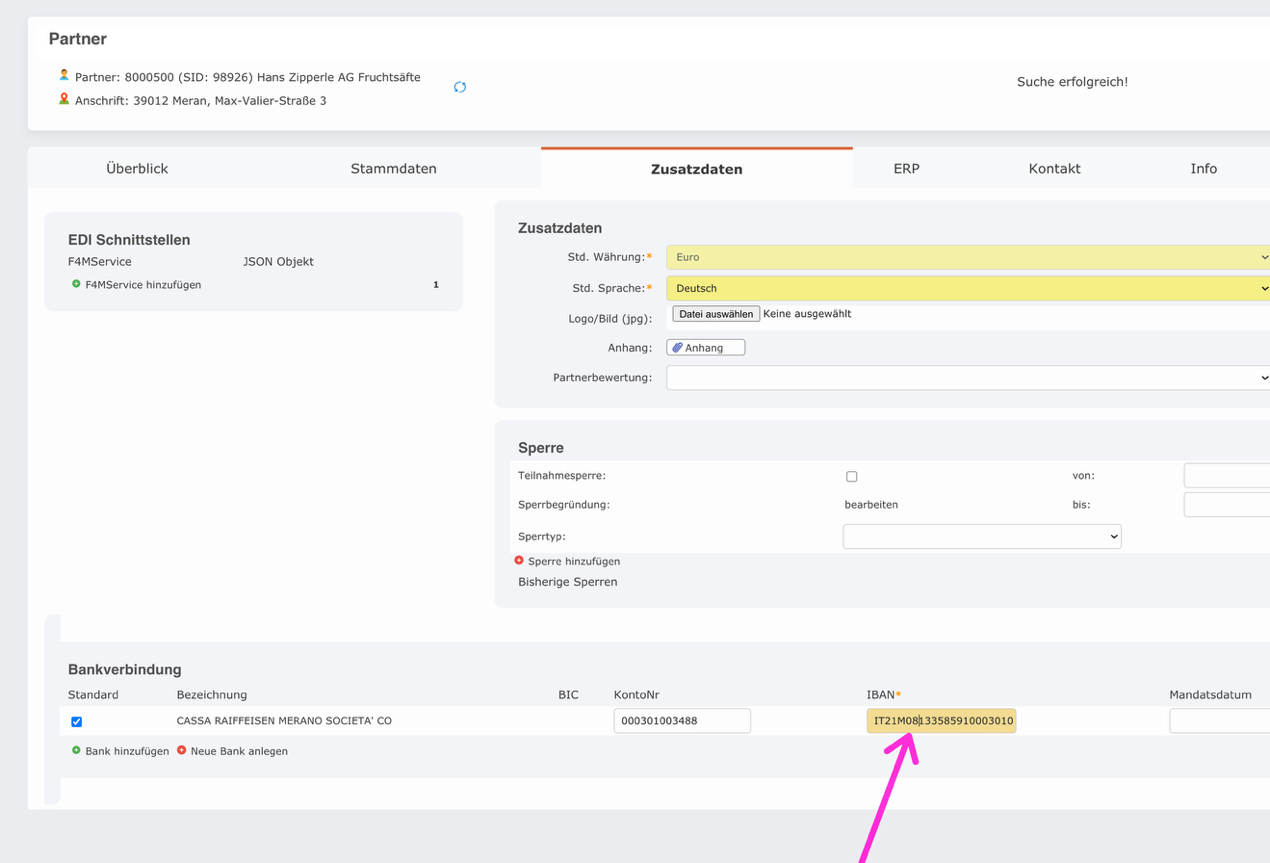Open the Partnerbewertung dropdown
The height and width of the screenshot is (863, 1270).
pyautogui.click(x=967, y=378)
